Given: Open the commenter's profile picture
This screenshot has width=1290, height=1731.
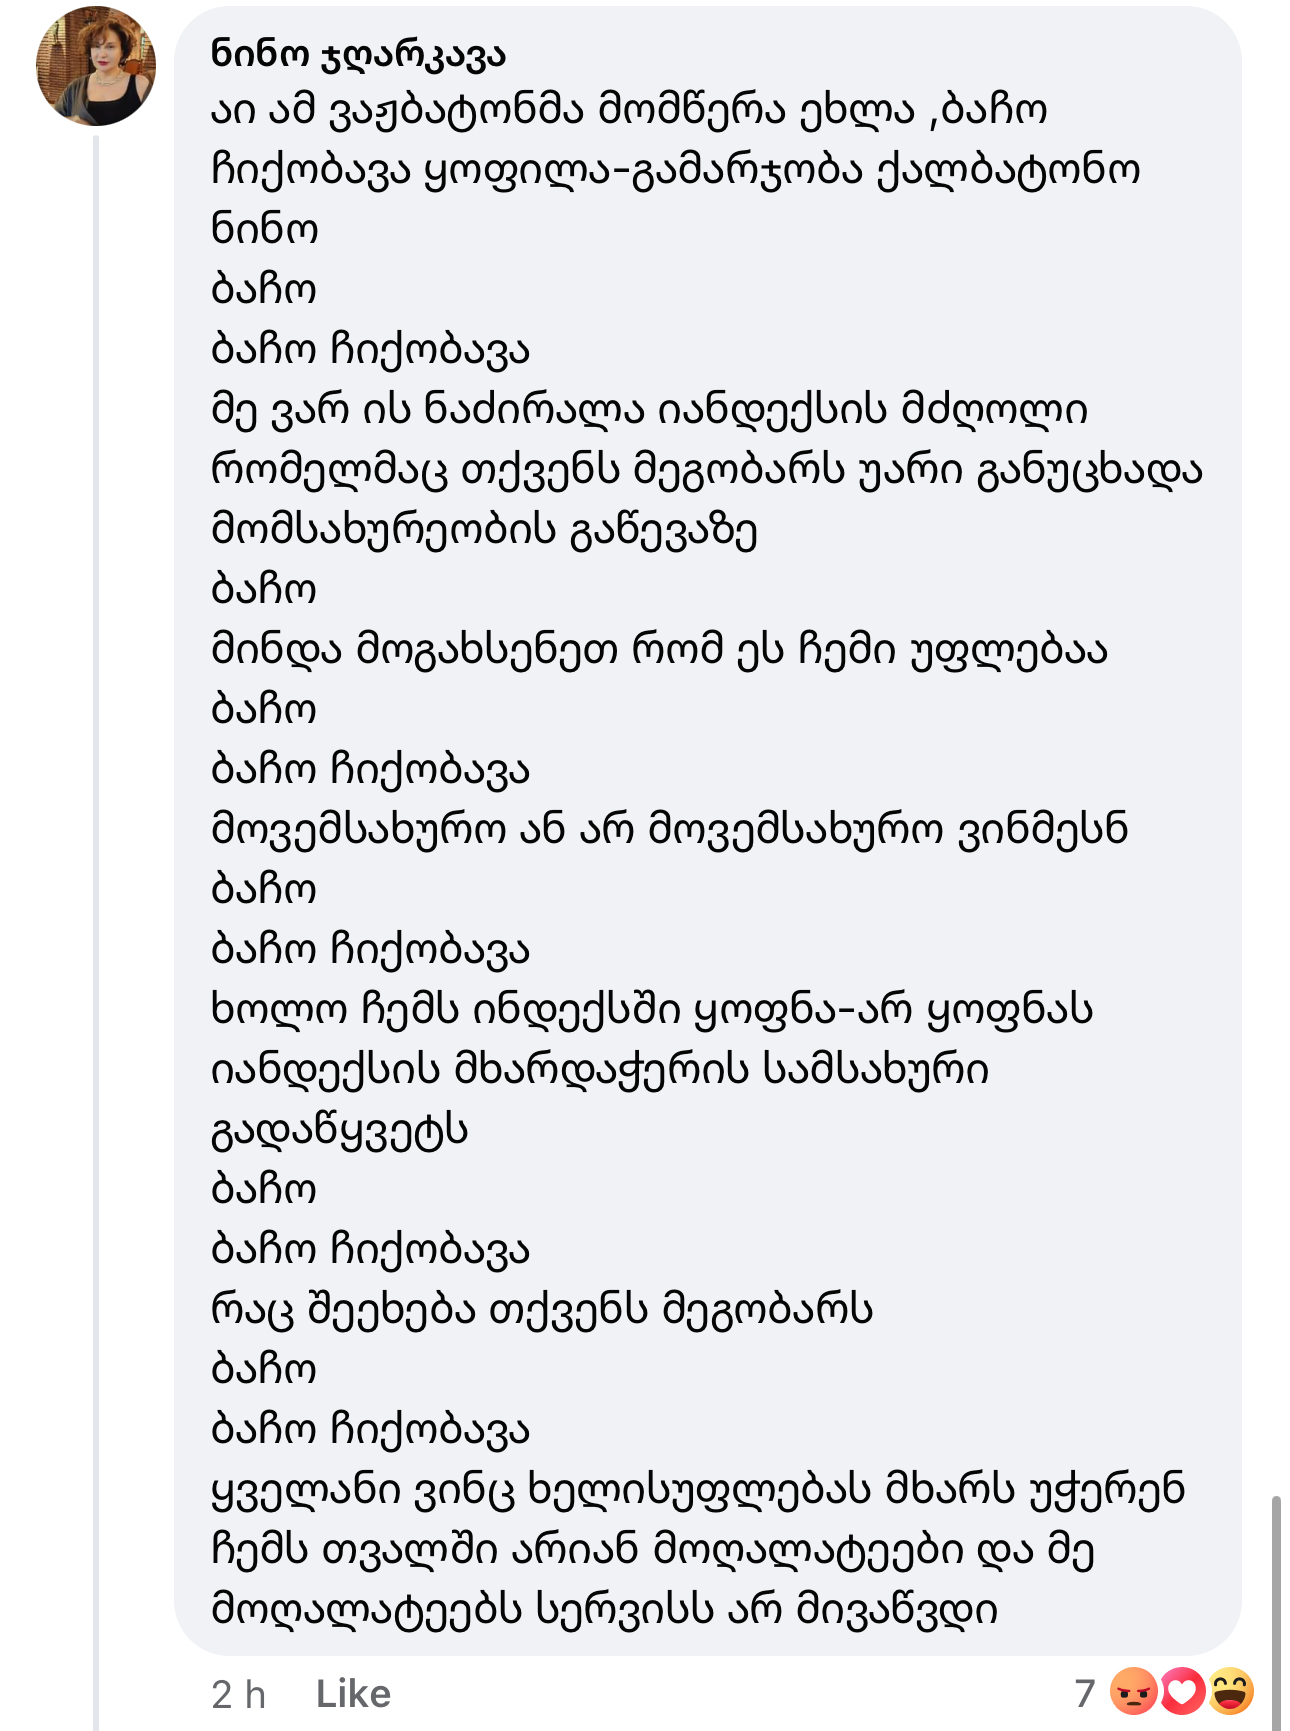Looking at the screenshot, I should click(x=96, y=66).
